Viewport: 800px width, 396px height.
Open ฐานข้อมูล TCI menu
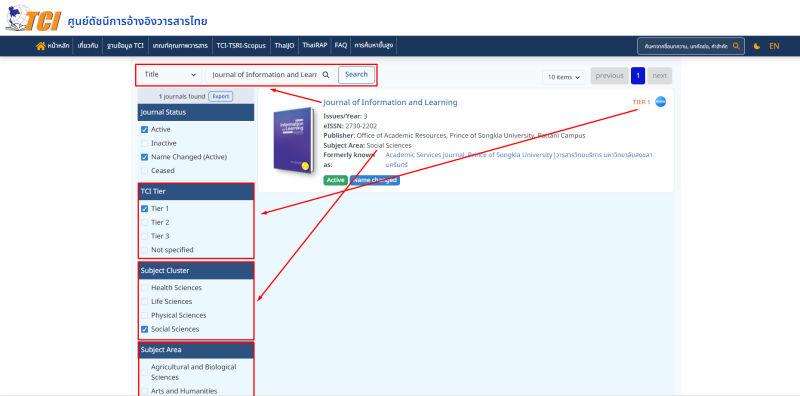(126, 46)
